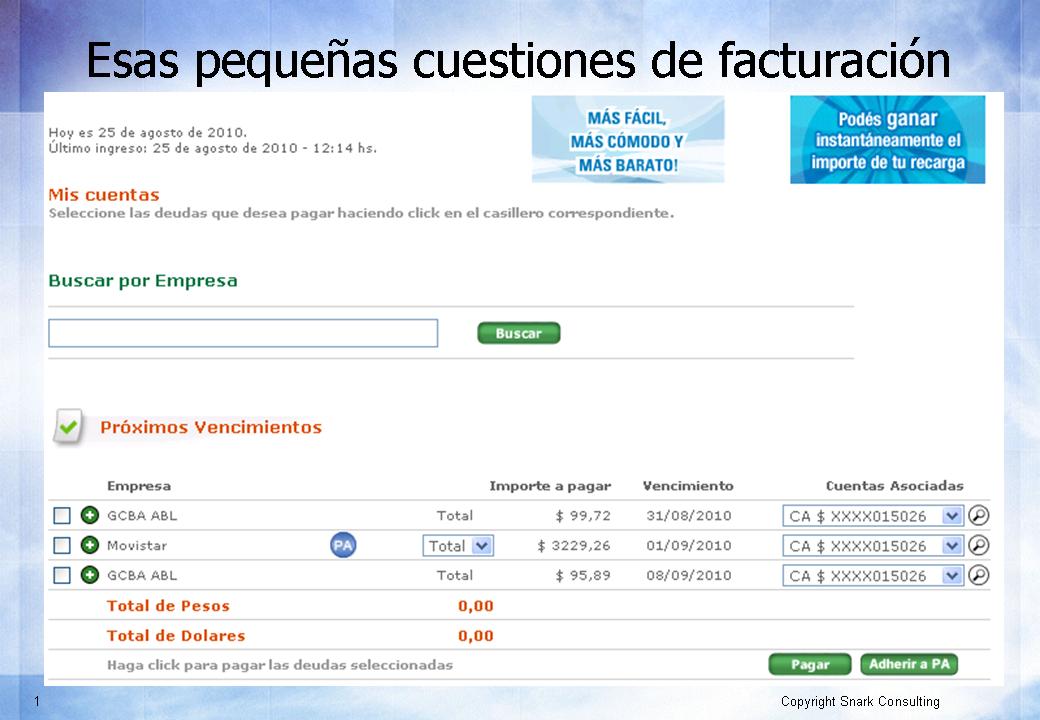Expand details for the Movistar row
Image resolution: width=1040 pixels, height=720 pixels.
point(90,545)
